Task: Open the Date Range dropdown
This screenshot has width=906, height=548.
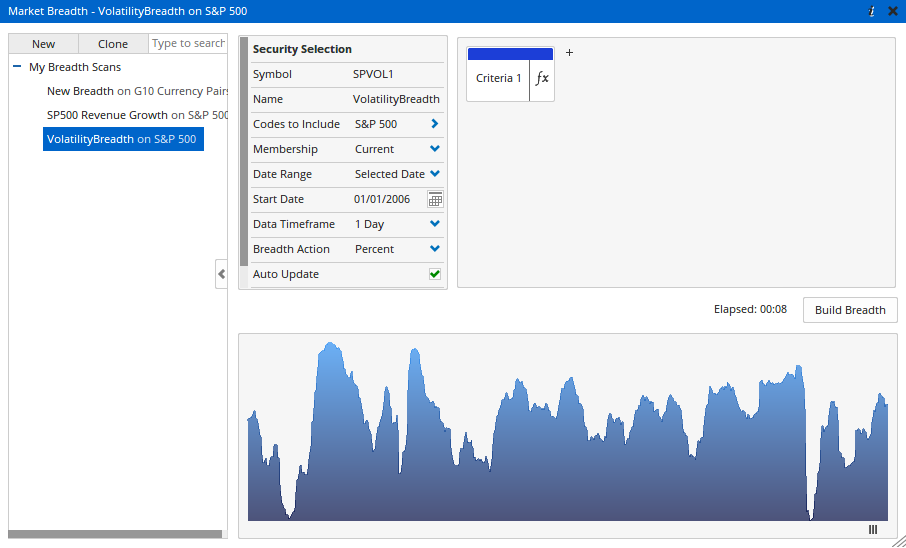Action: (x=435, y=174)
